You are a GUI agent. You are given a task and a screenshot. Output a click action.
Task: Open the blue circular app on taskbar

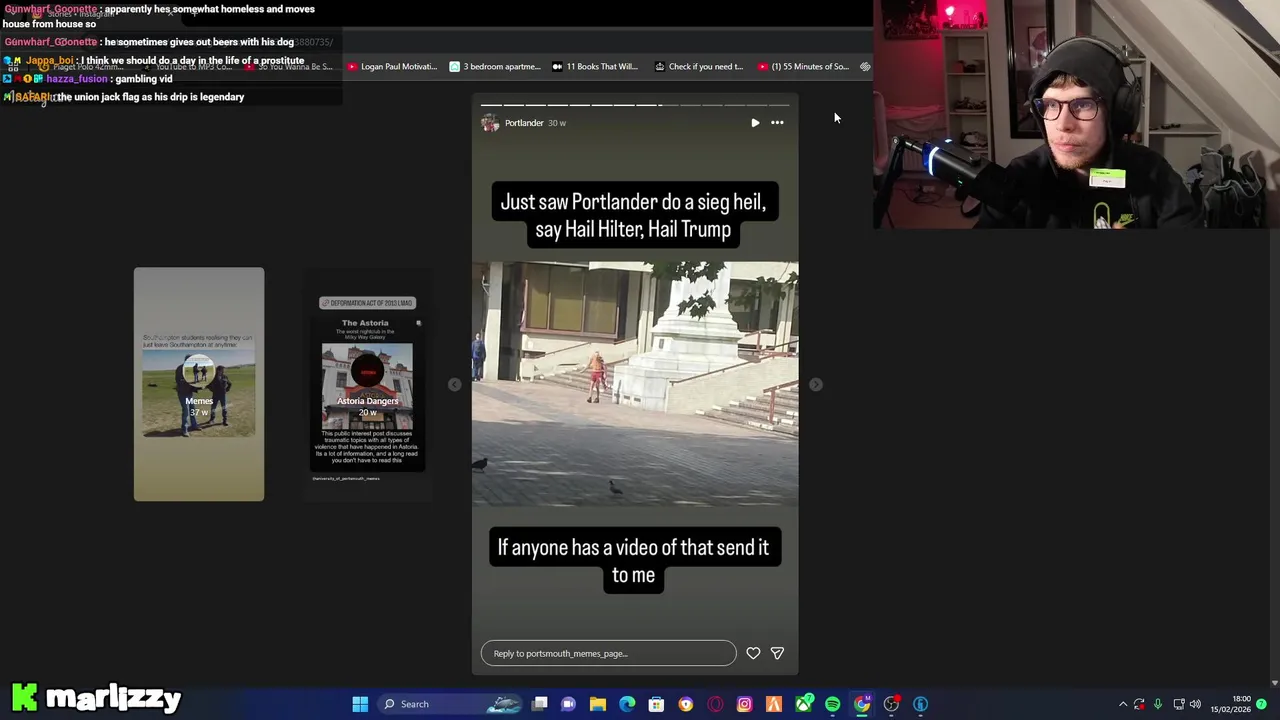tap(920, 704)
